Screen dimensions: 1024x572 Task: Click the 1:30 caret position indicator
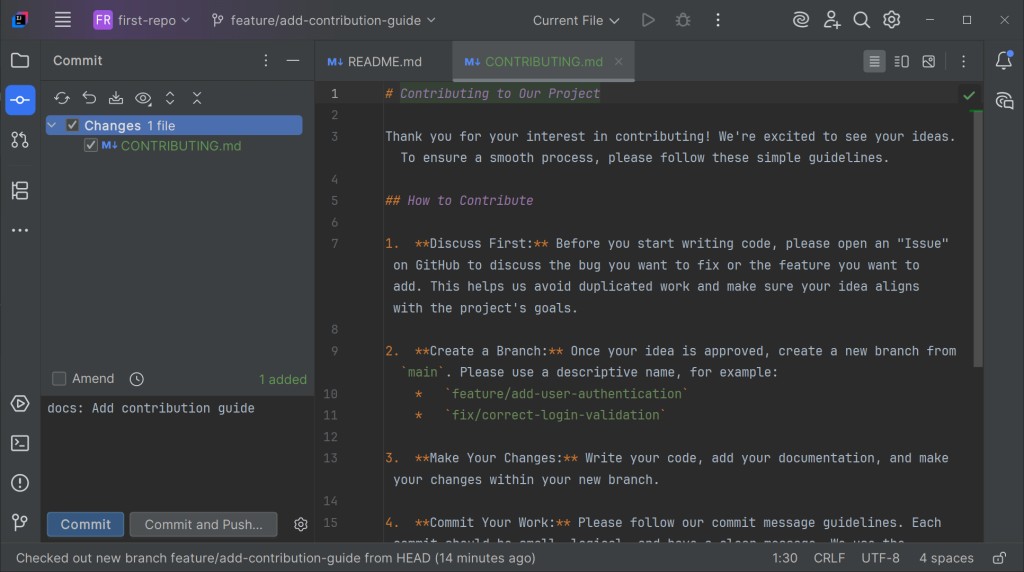(784, 558)
